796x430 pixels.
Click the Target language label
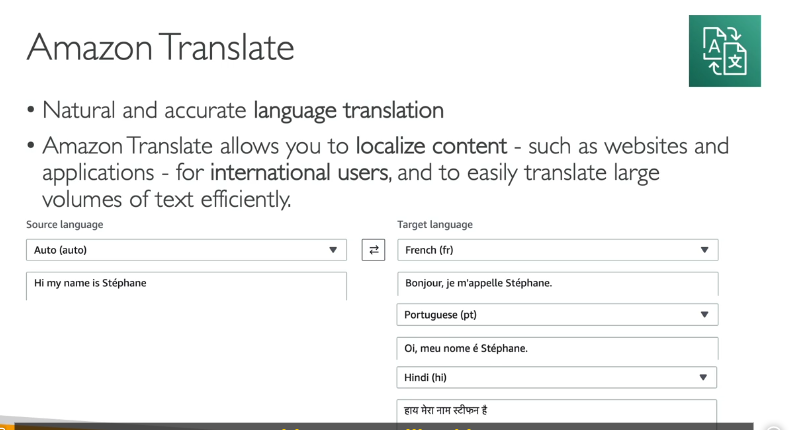pos(435,224)
